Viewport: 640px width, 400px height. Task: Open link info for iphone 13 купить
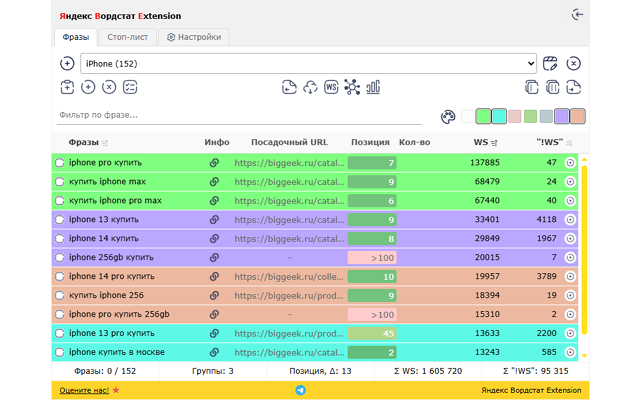coord(214,220)
